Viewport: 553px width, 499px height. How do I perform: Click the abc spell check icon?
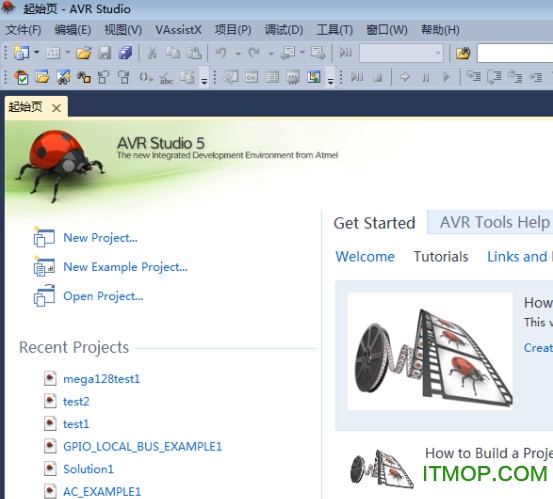166,78
